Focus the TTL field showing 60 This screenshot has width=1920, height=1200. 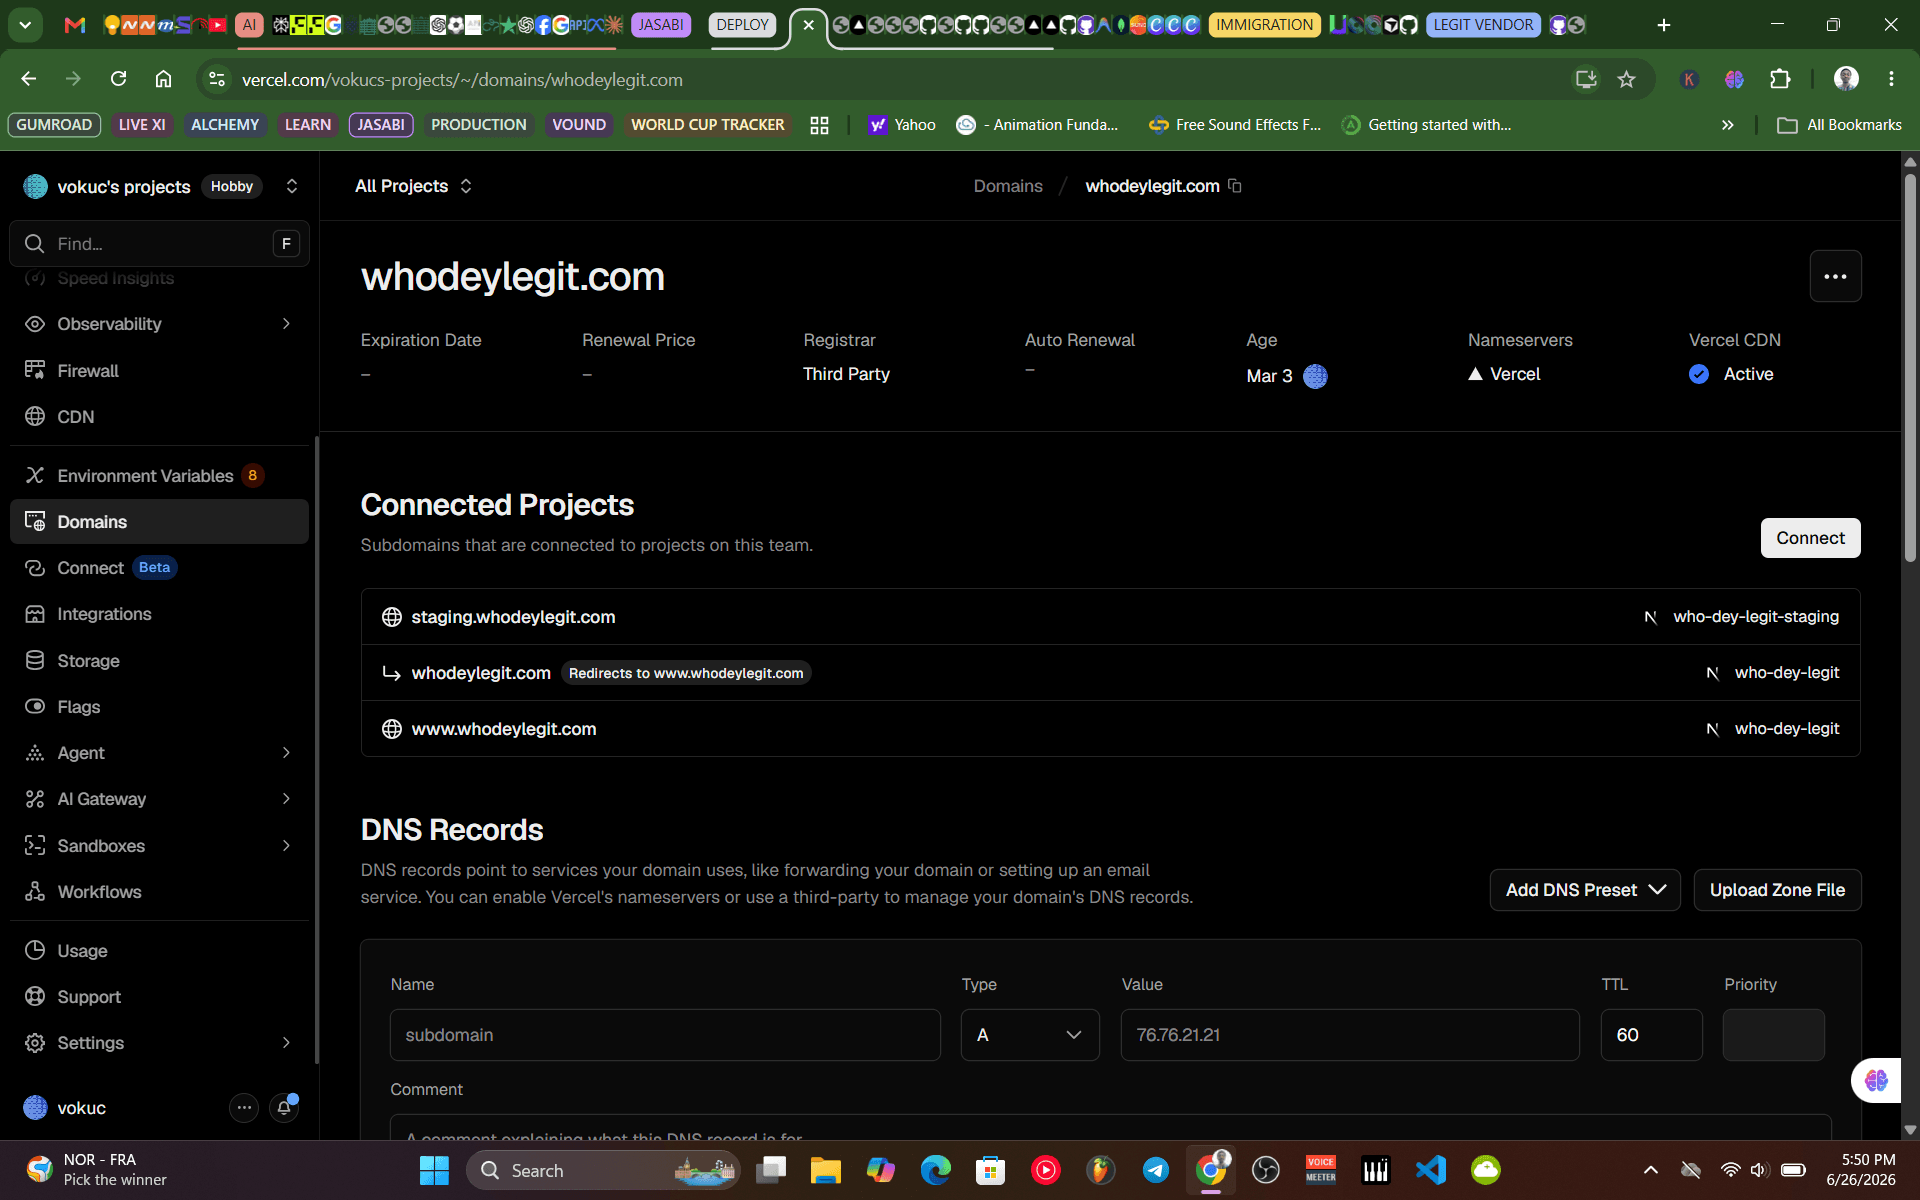point(1651,1035)
